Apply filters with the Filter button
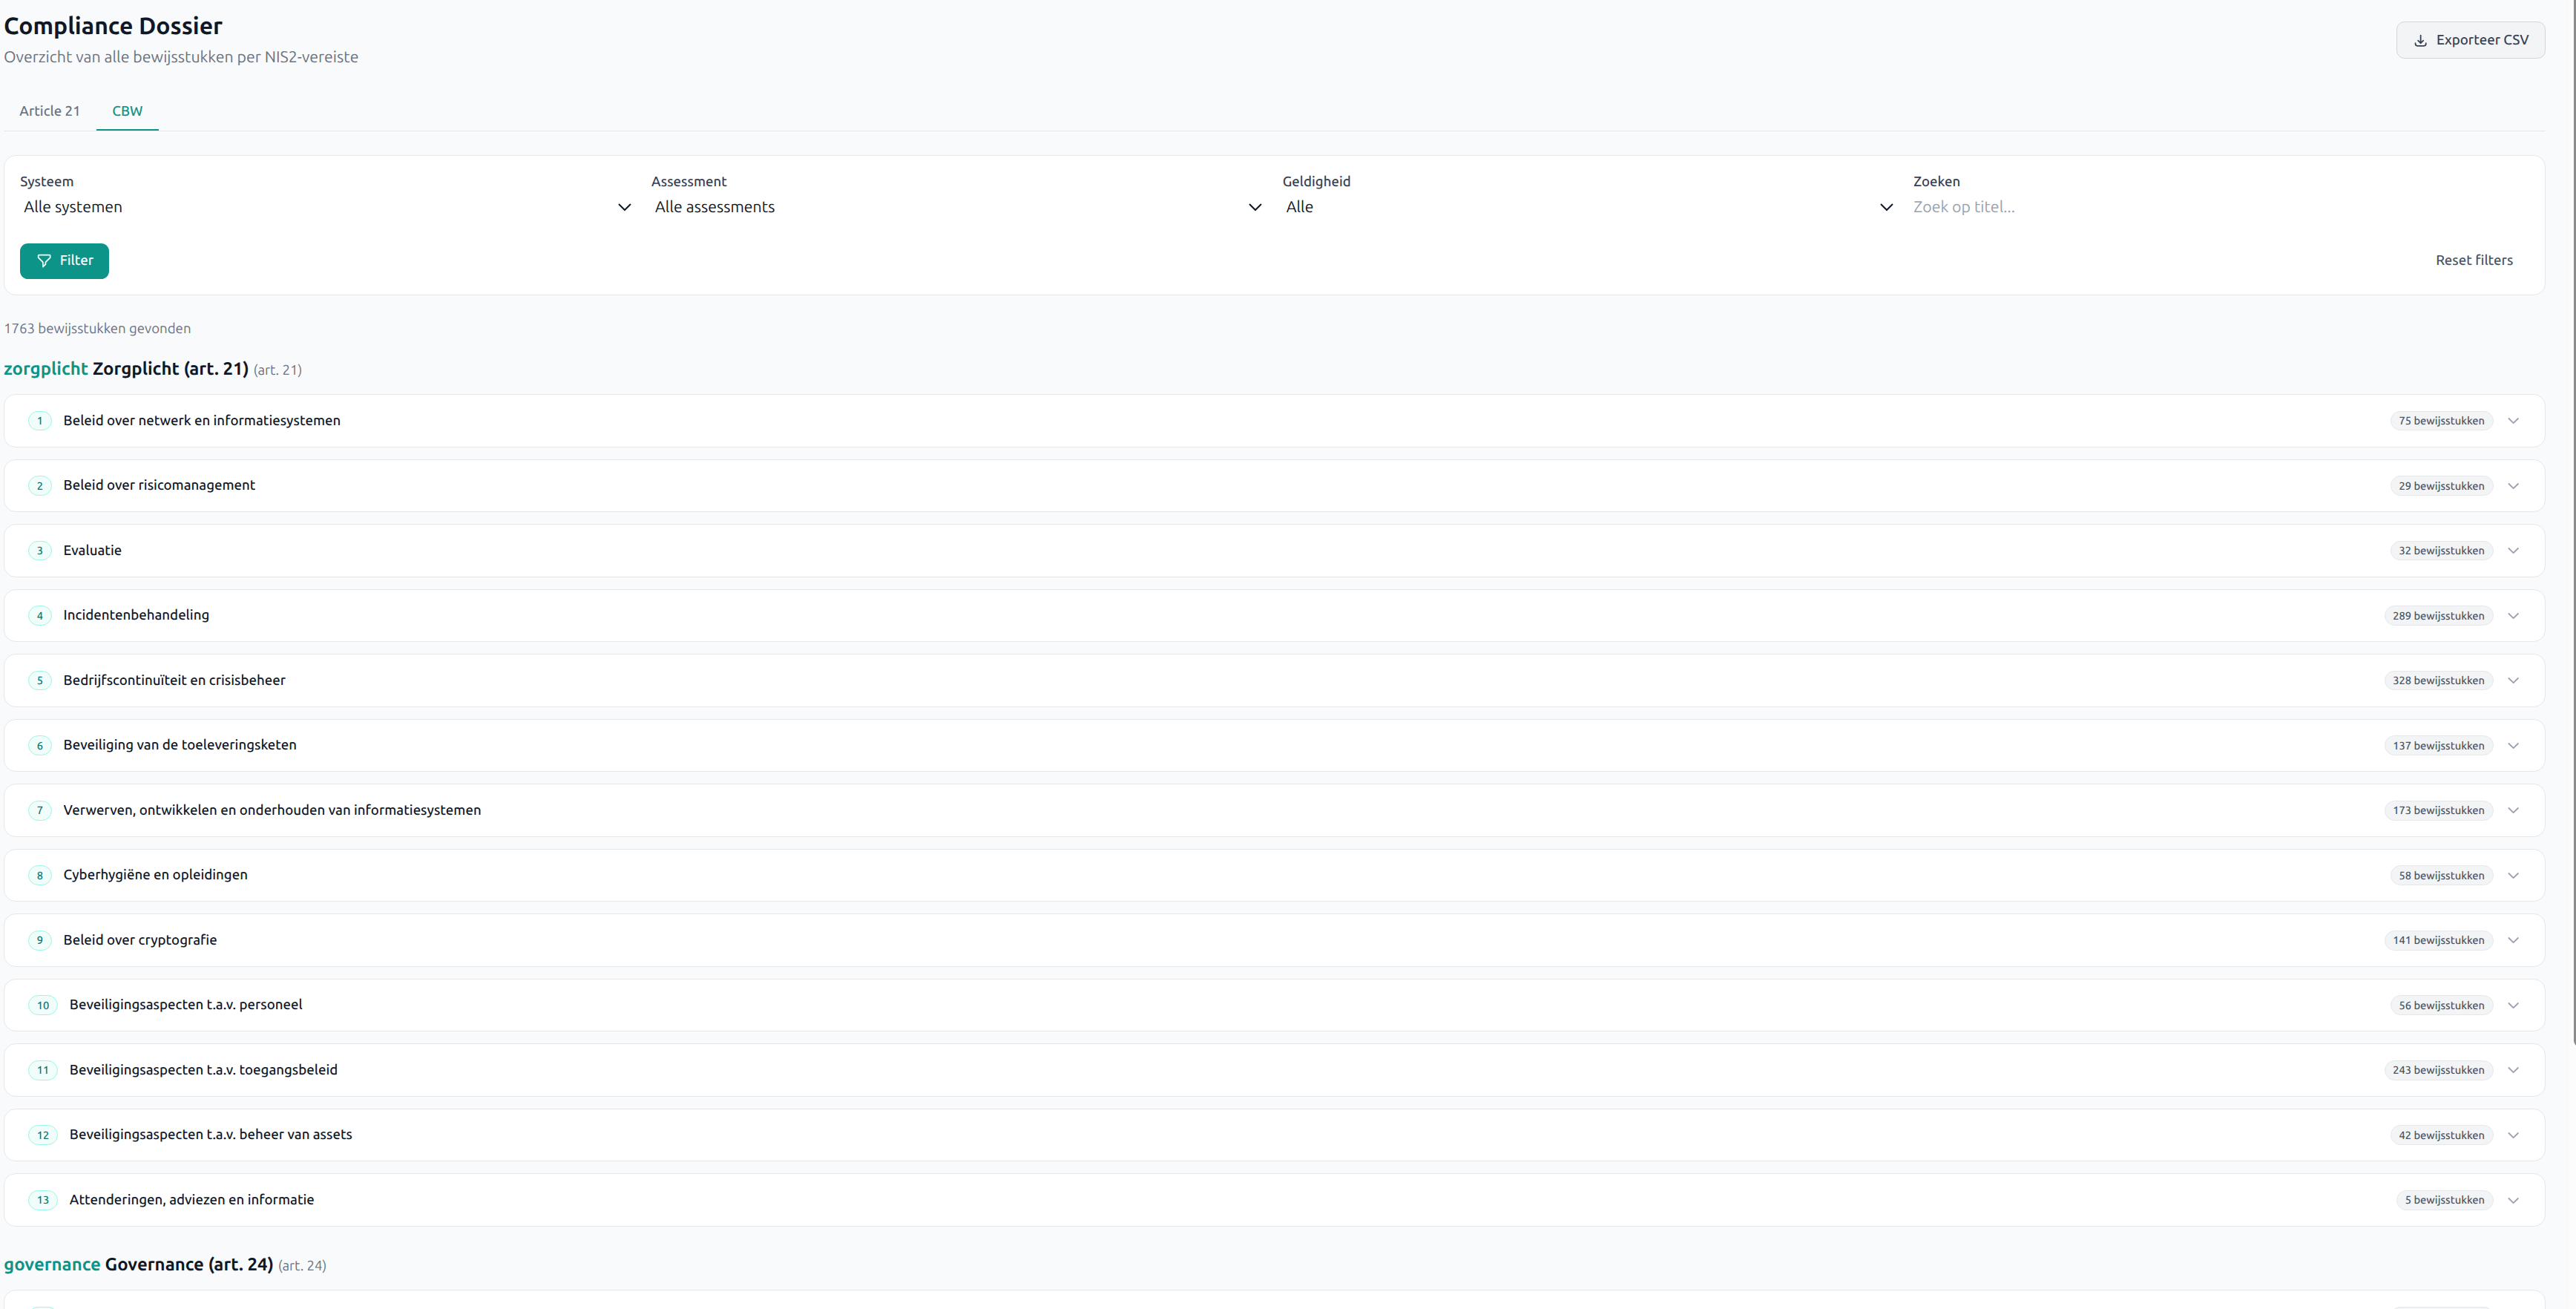 coord(64,261)
